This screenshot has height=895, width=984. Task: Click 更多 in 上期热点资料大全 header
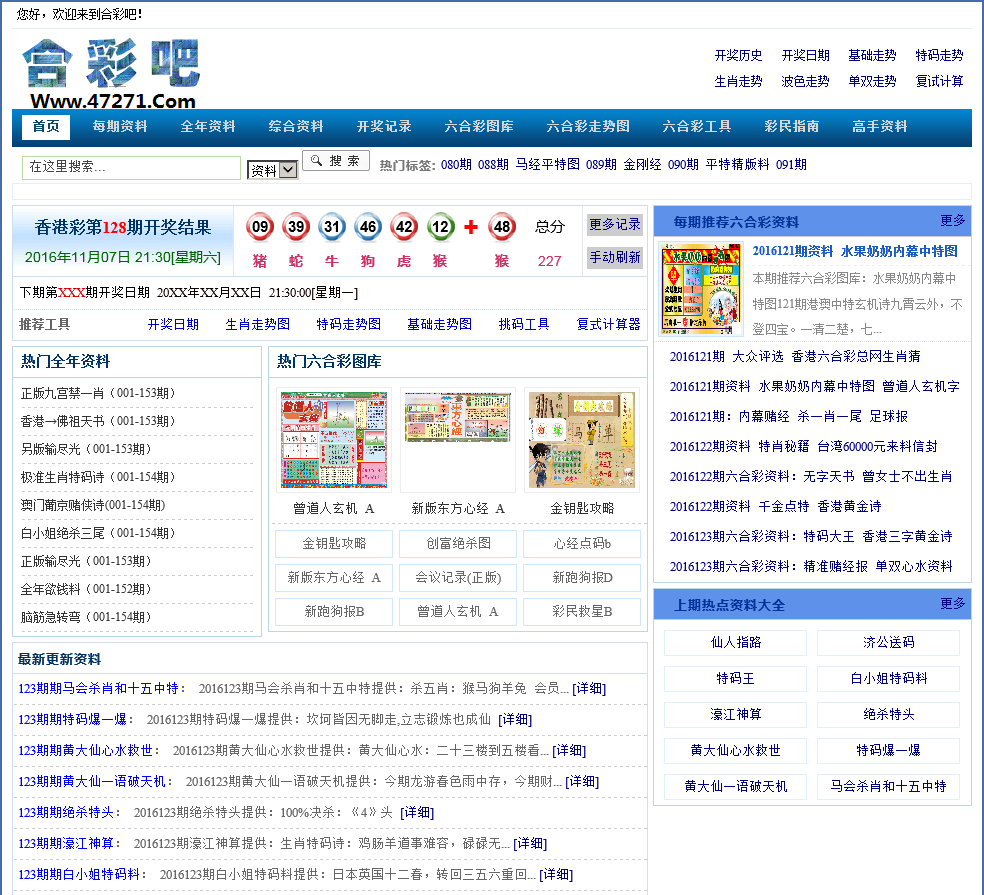pyautogui.click(x=953, y=604)
